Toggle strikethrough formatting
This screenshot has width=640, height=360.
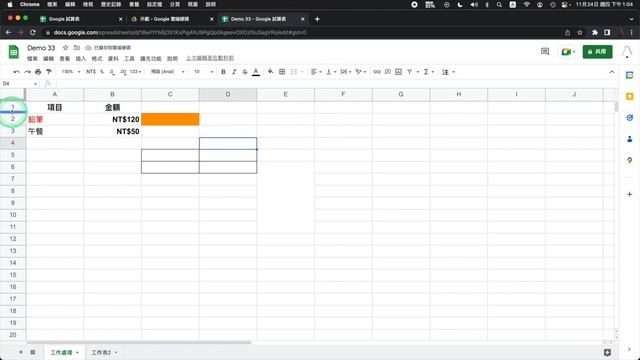[245, 72]
